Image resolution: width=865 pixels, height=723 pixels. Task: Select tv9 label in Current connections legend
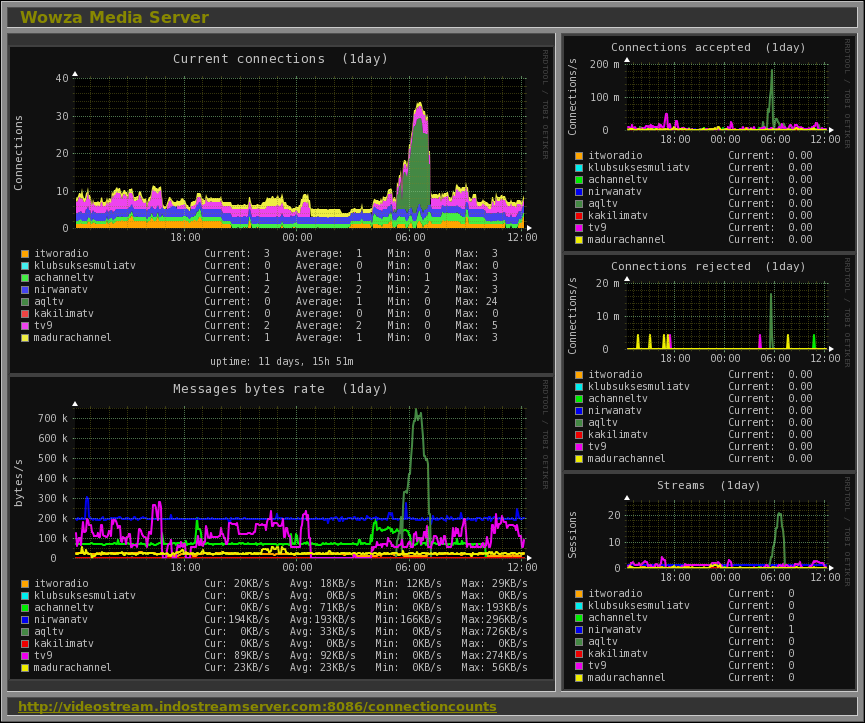[43, 326]
